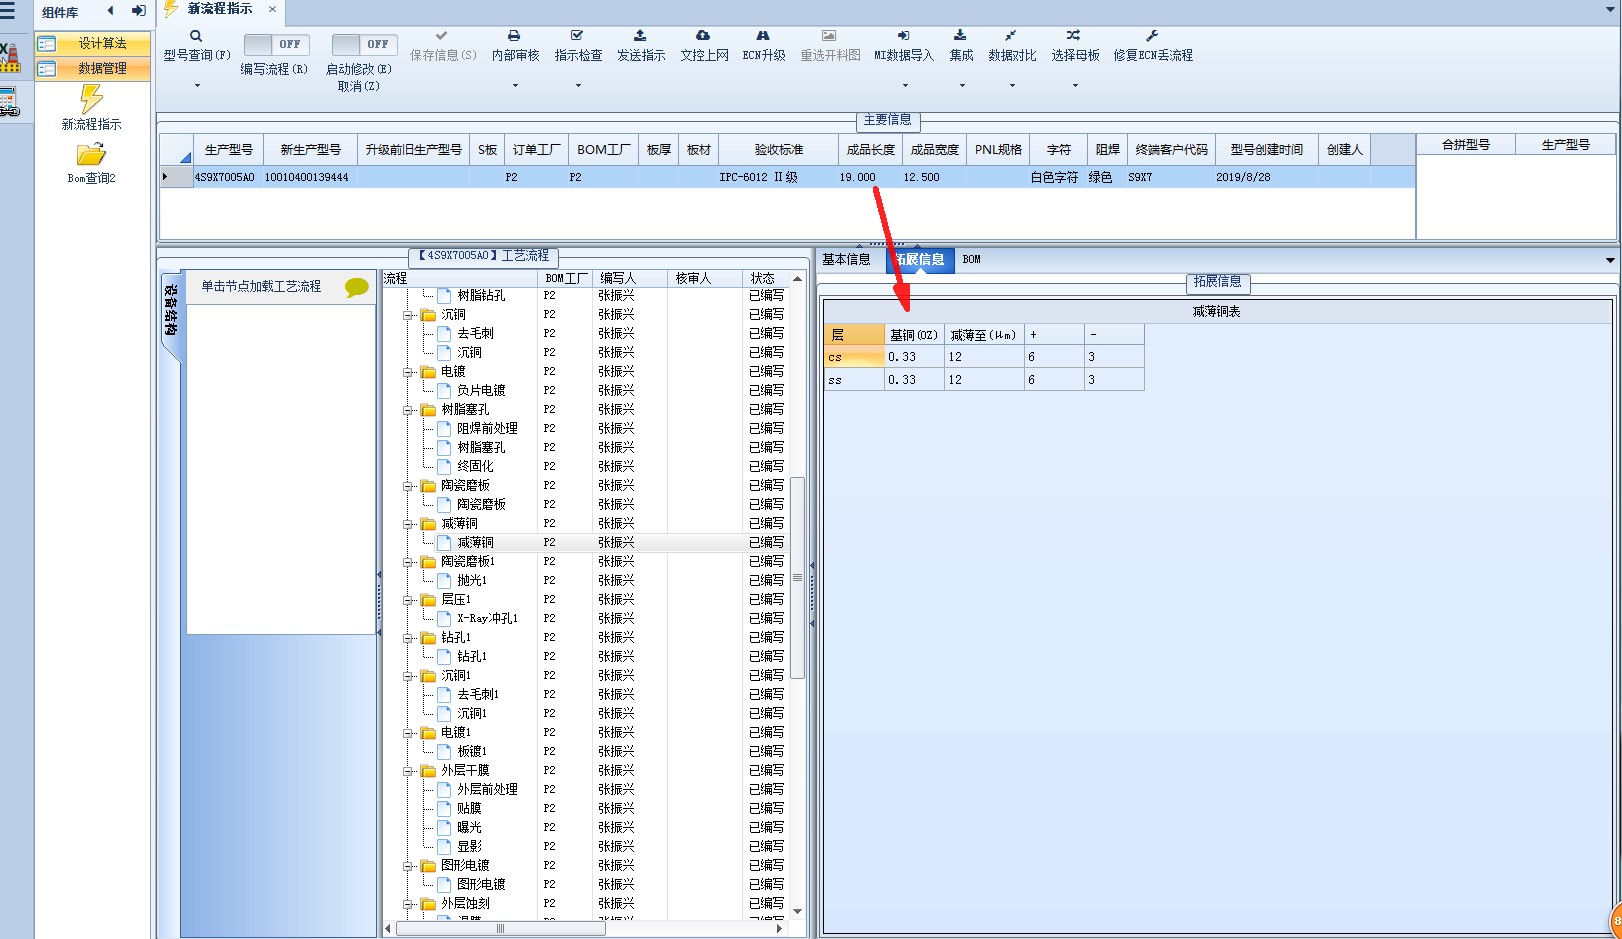The image size is (1622, 939).
Task: Open the tab list dropdown arrow
Action: [1610, 260]
